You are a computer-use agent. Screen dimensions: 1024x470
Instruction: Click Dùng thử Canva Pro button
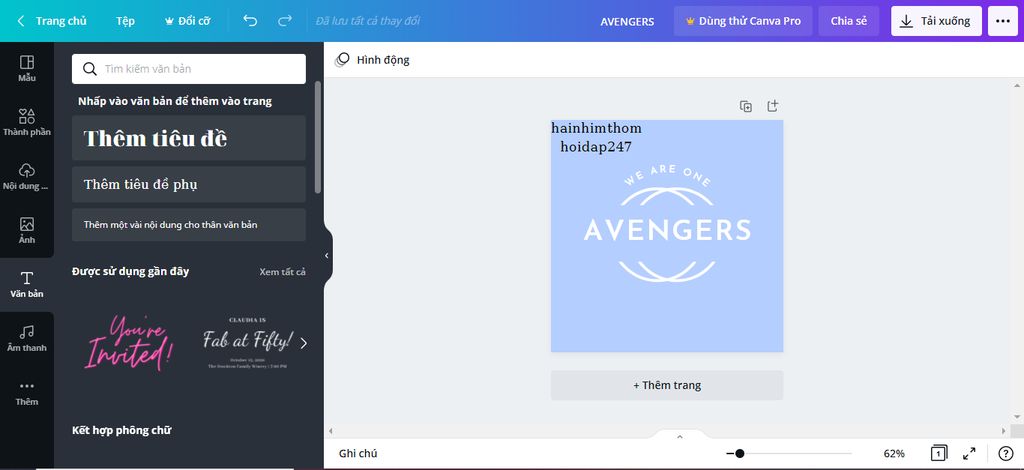pos(743,21)
